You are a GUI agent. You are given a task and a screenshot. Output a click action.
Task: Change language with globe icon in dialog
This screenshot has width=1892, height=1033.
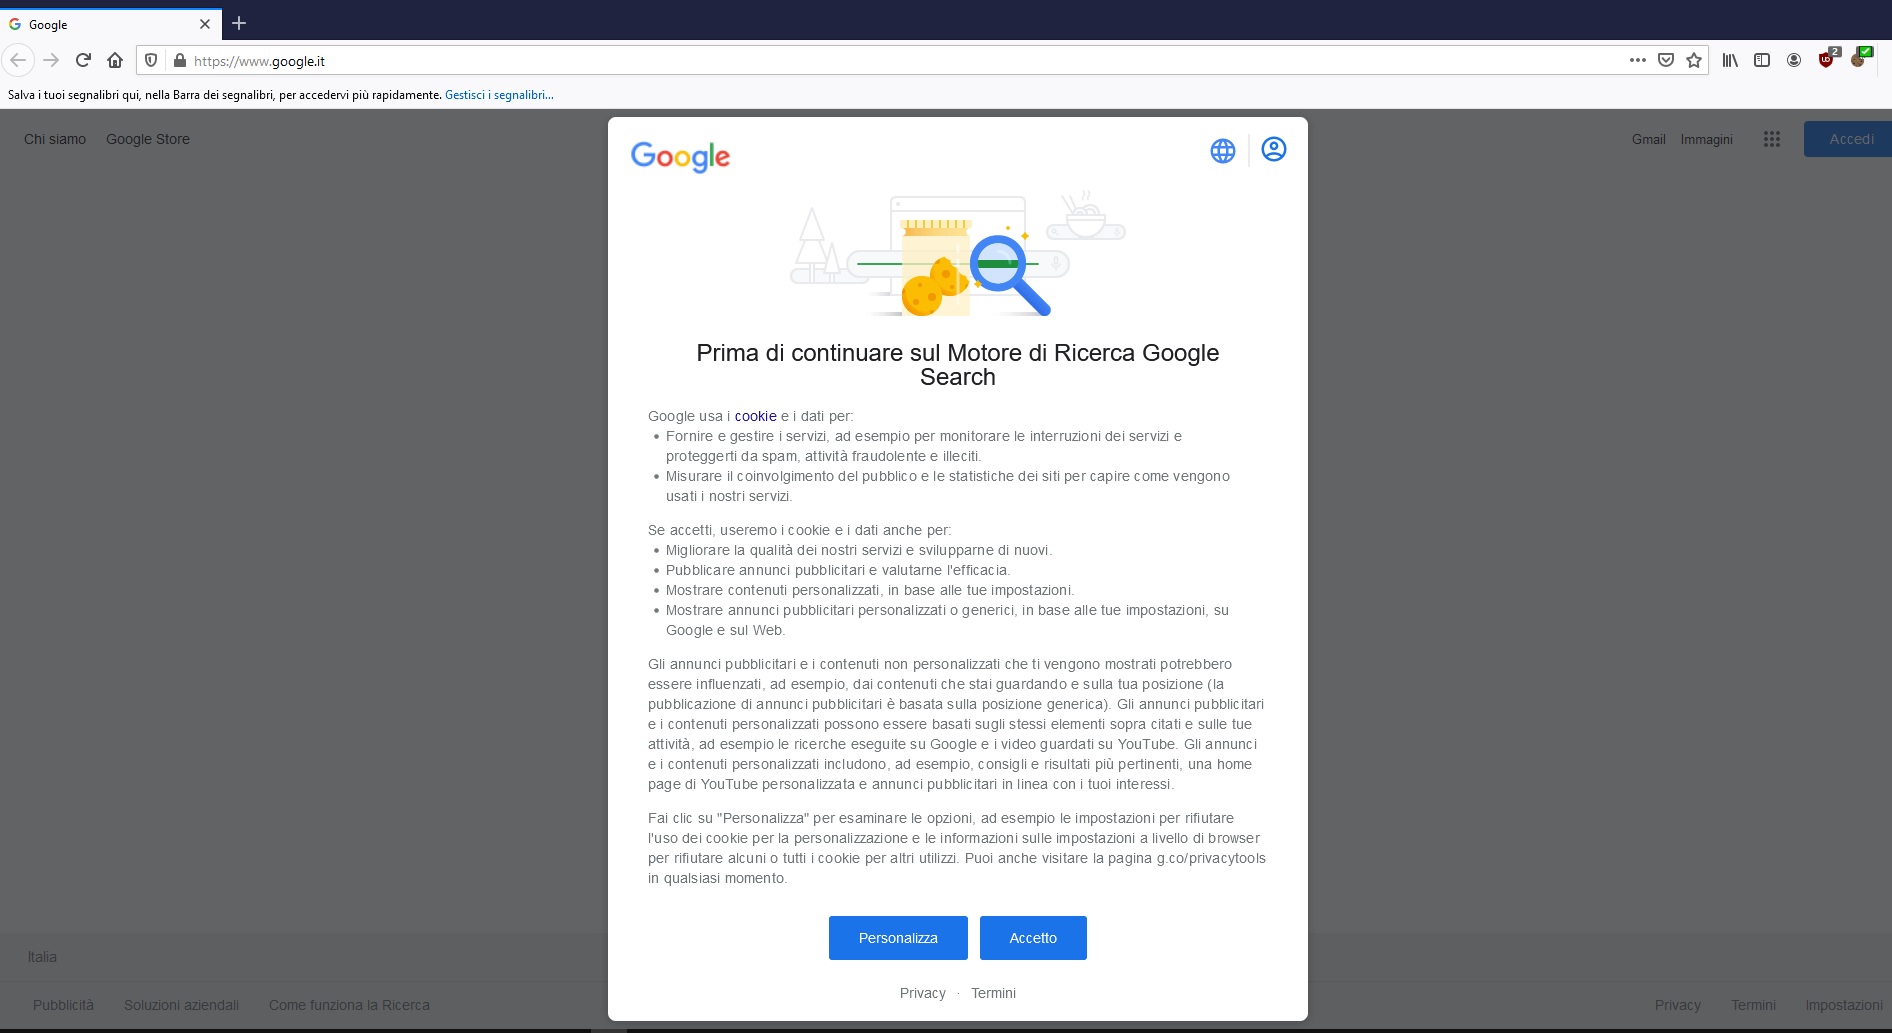click(x=1223, y=150)
